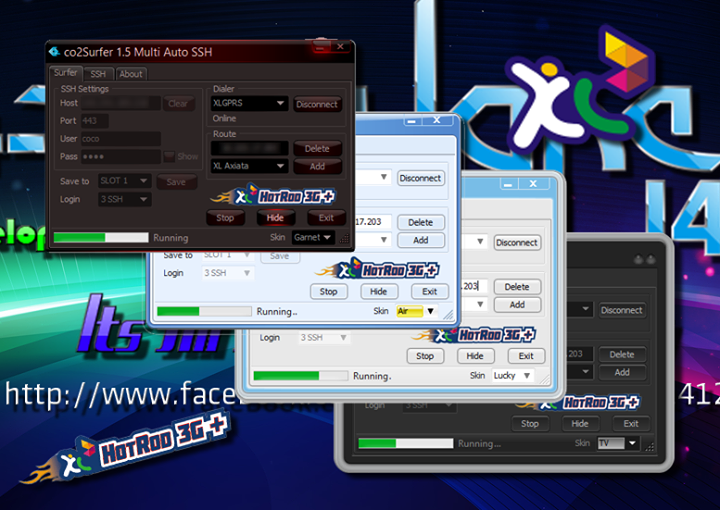The width and height of the screenshot is (720, 510).
Task: Switch to the Surfer tab
Action: (65, 73)
